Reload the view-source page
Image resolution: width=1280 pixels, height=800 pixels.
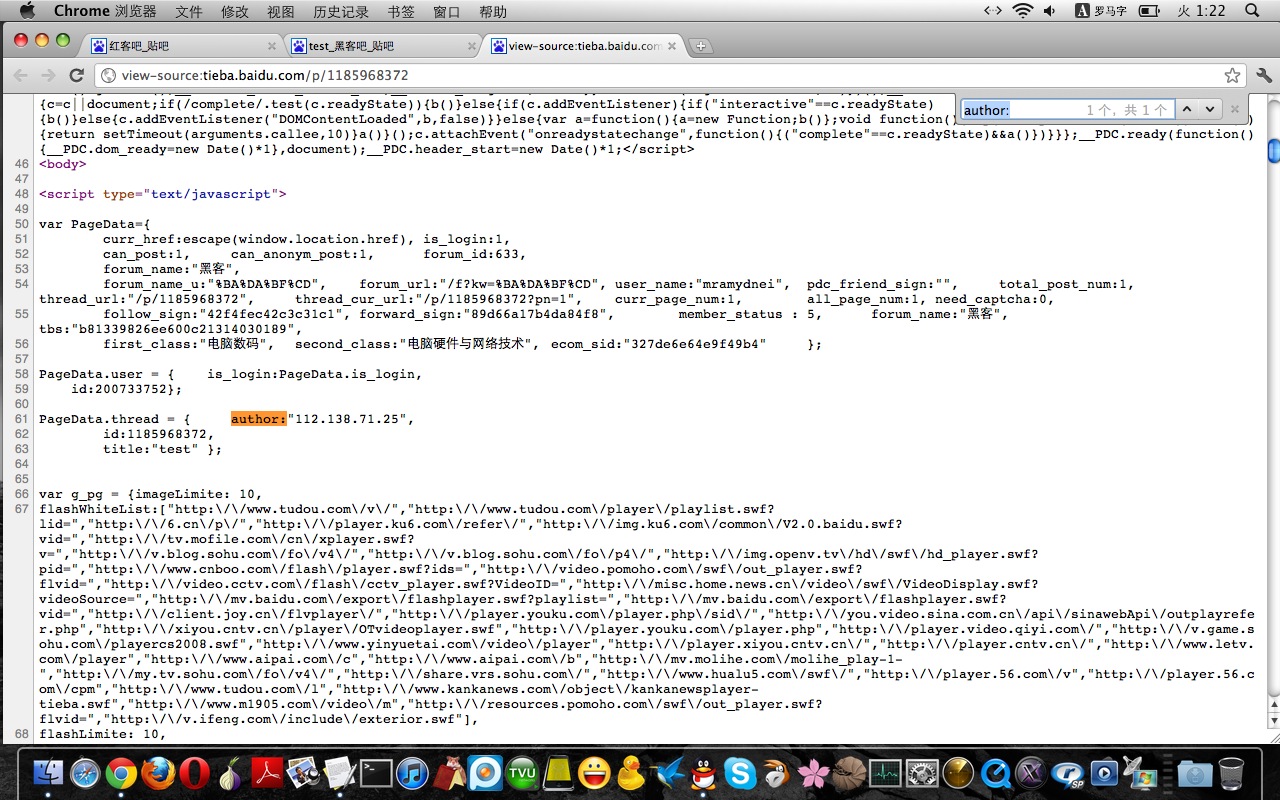pyautogui.click(x=76, y=75)
